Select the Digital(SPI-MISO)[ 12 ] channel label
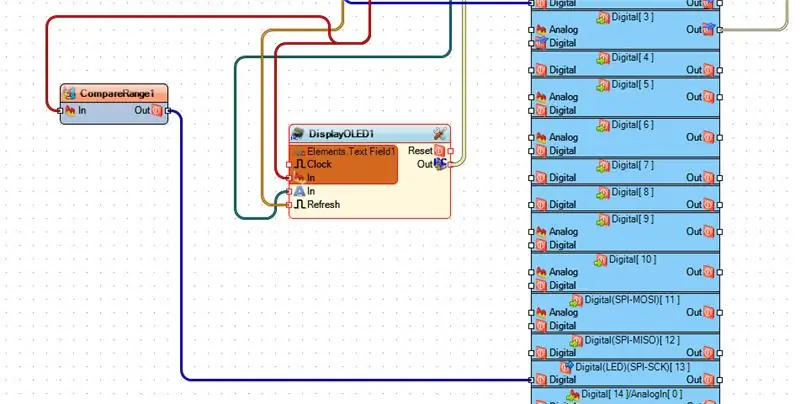This screenshot has height=404, width=800. [x=632, y=340]
